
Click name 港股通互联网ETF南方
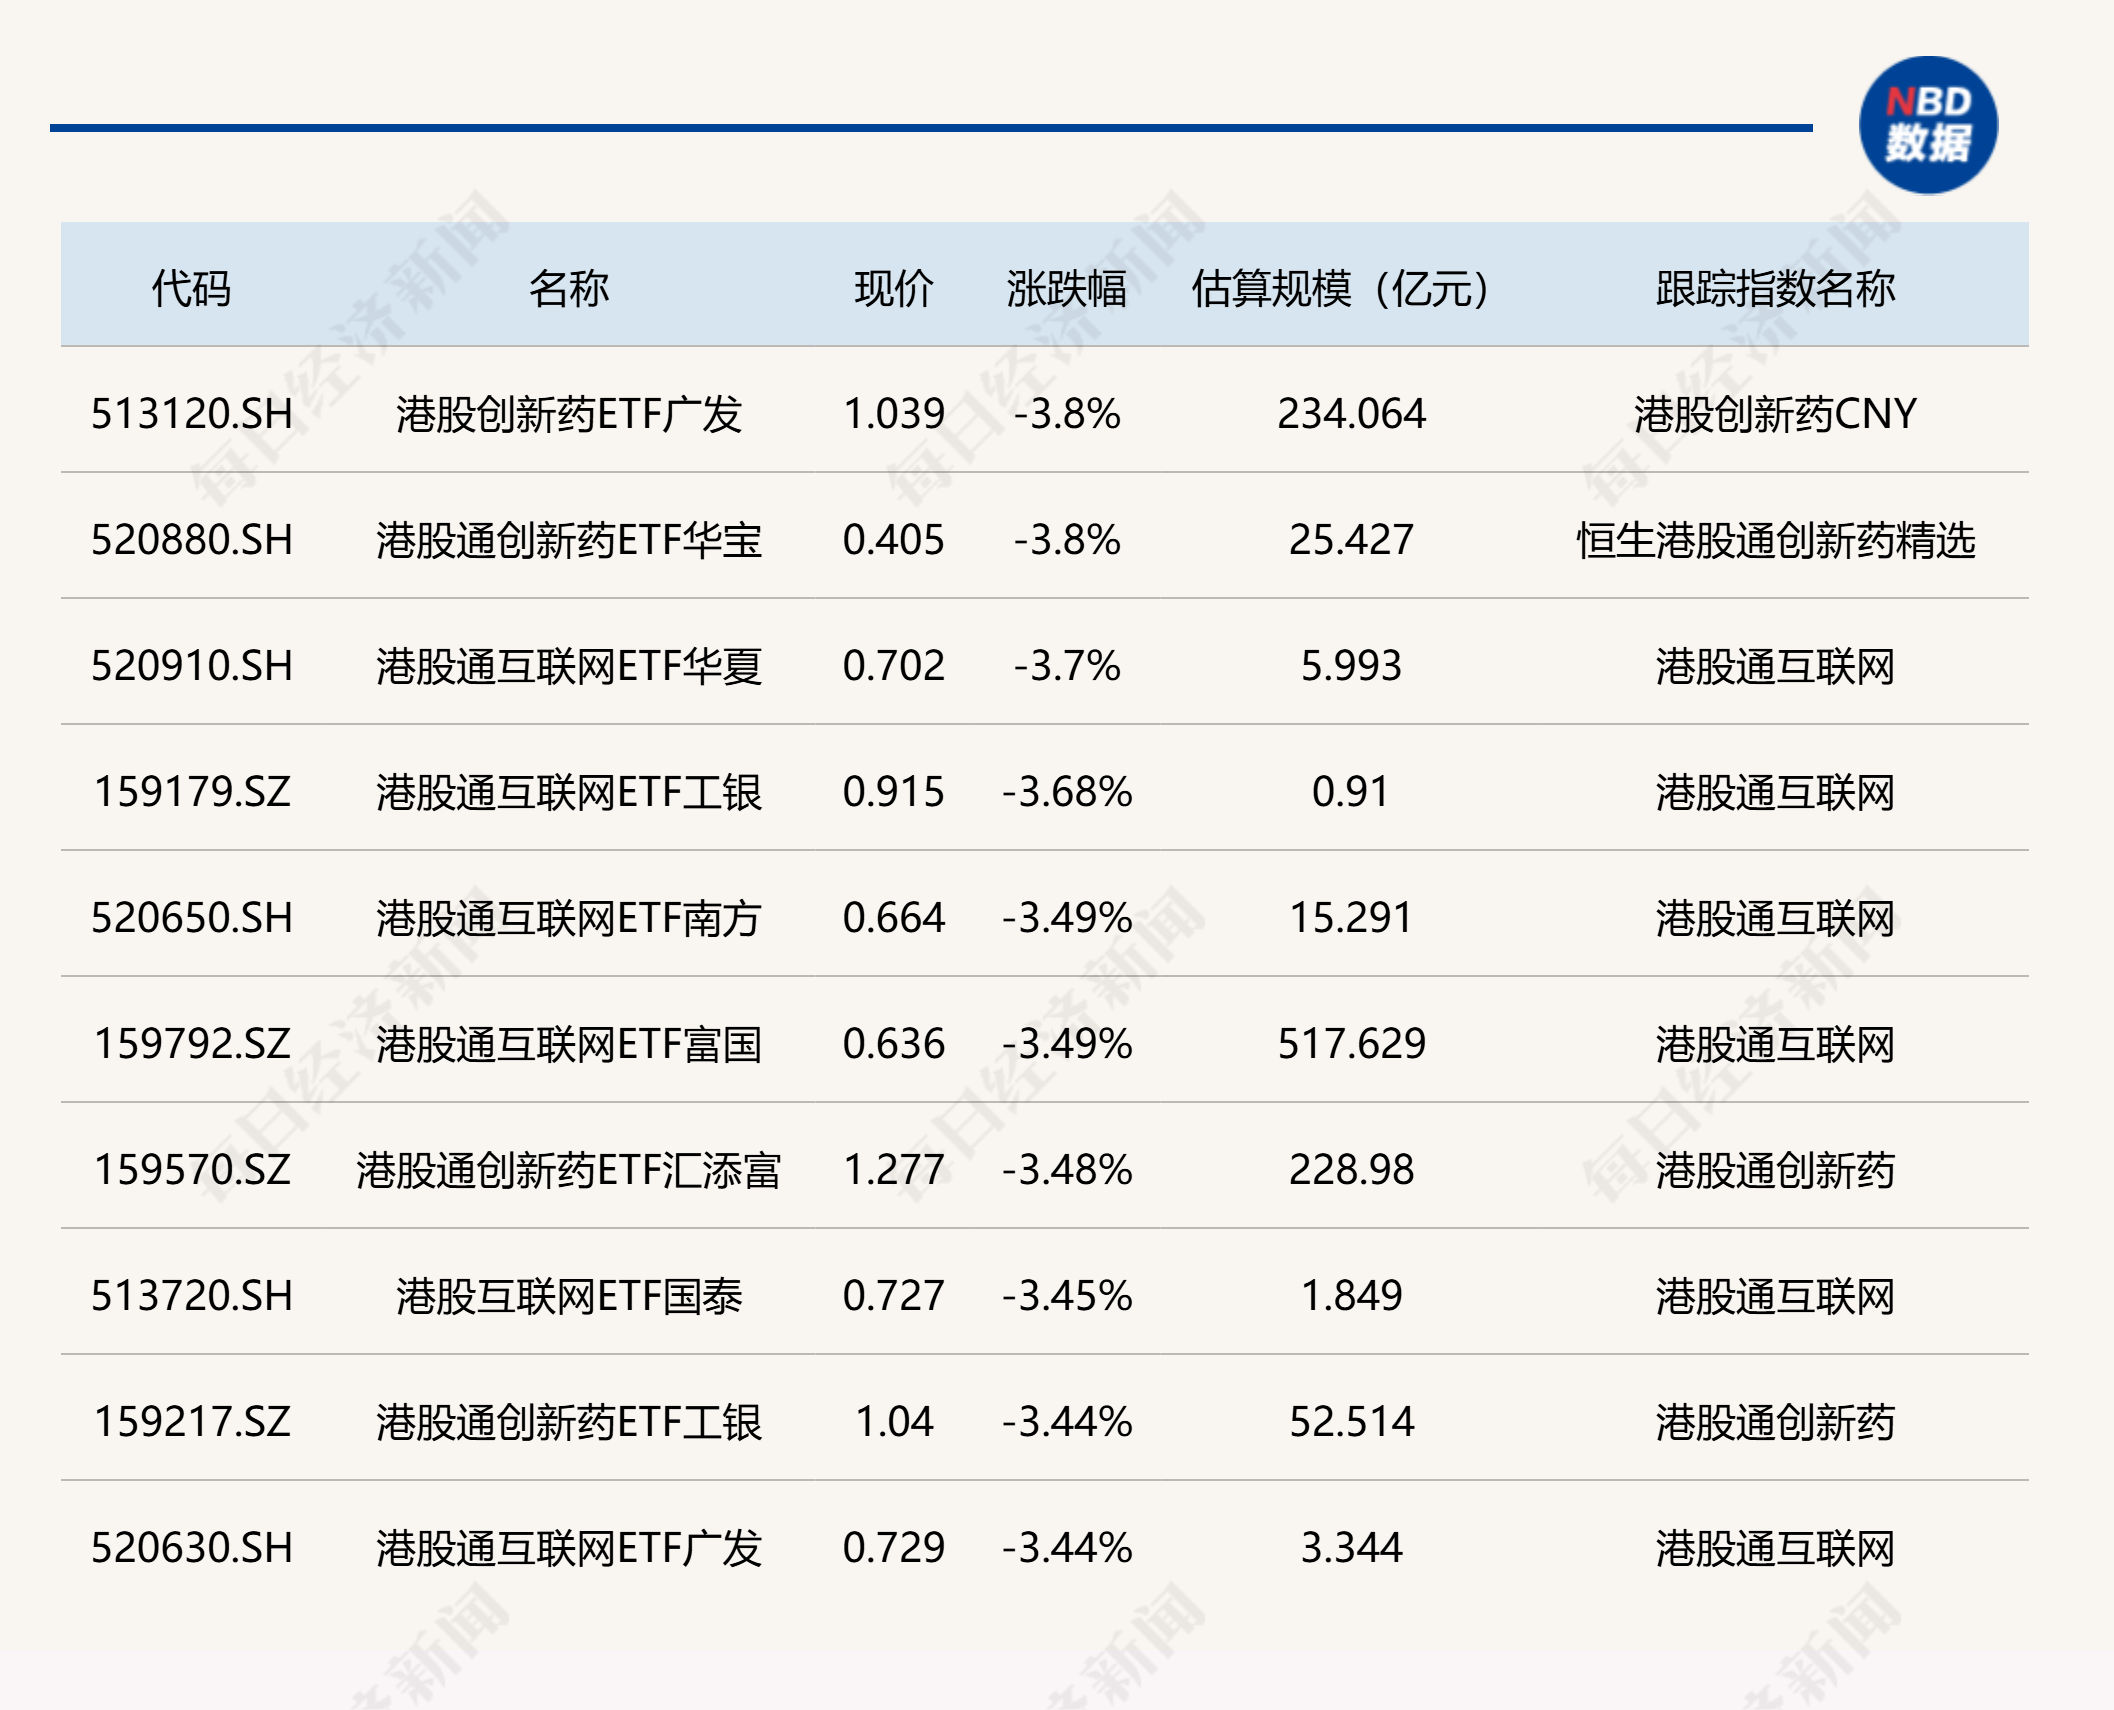point(569,918)
